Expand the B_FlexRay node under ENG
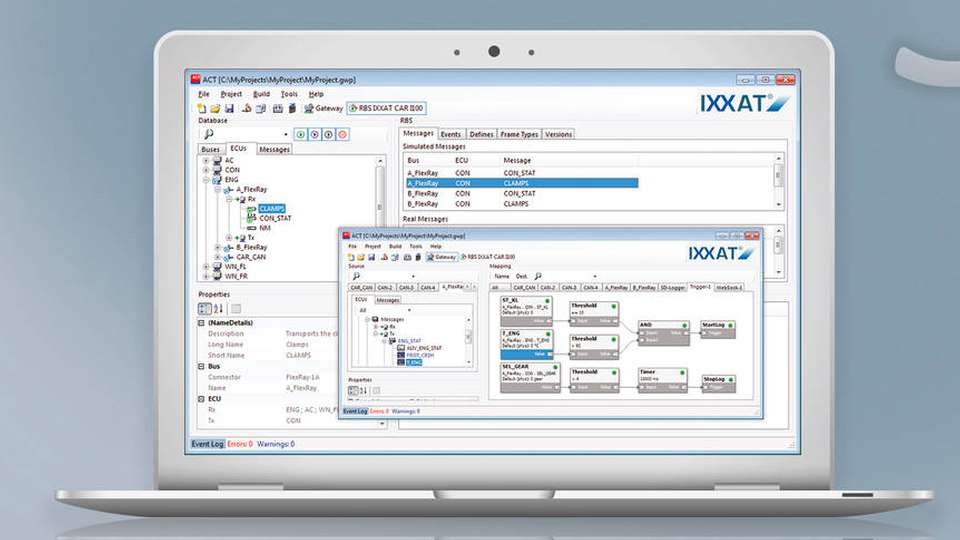 [x=217, y=247]
